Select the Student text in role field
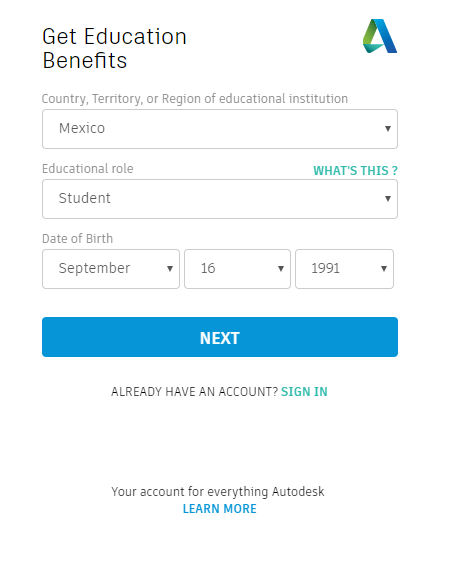This screenshot has height=570, width=449. [x=84, y=198]
